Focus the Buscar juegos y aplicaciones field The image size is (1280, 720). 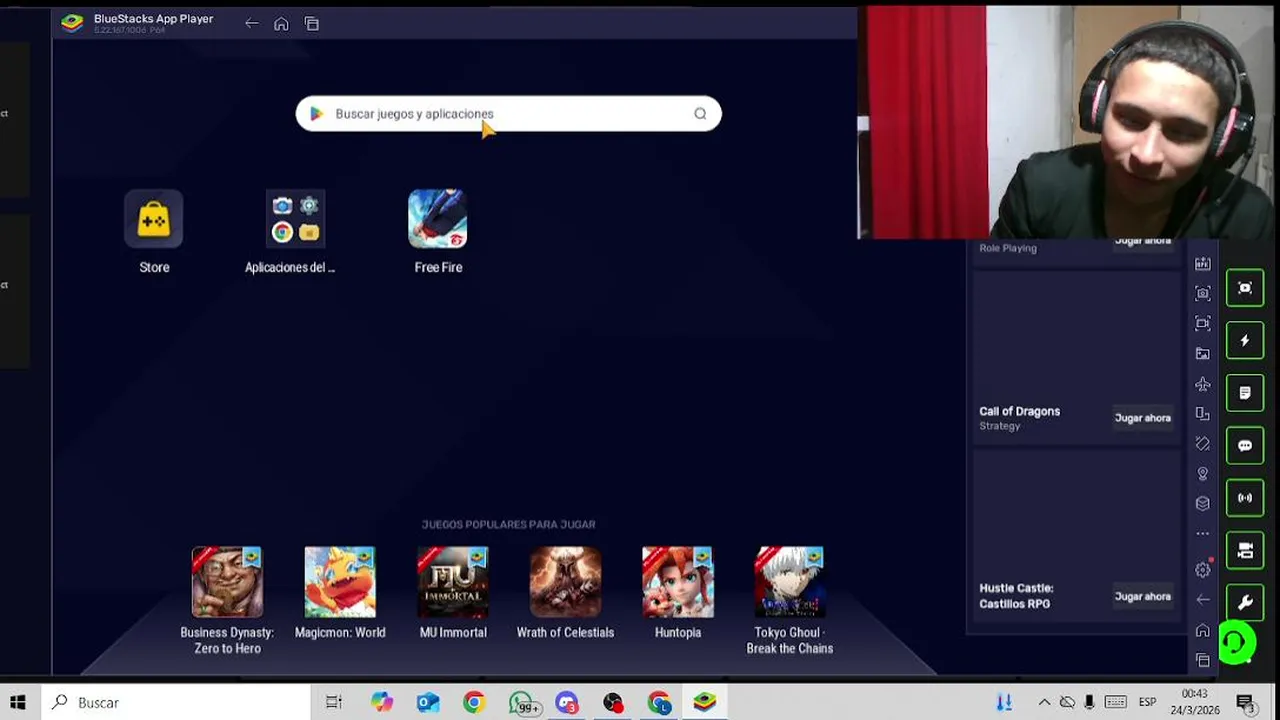pos(508,114)
